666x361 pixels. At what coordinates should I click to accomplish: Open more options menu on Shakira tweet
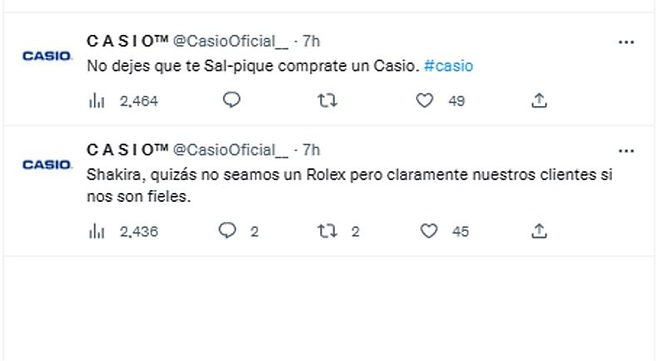(626, 151)
